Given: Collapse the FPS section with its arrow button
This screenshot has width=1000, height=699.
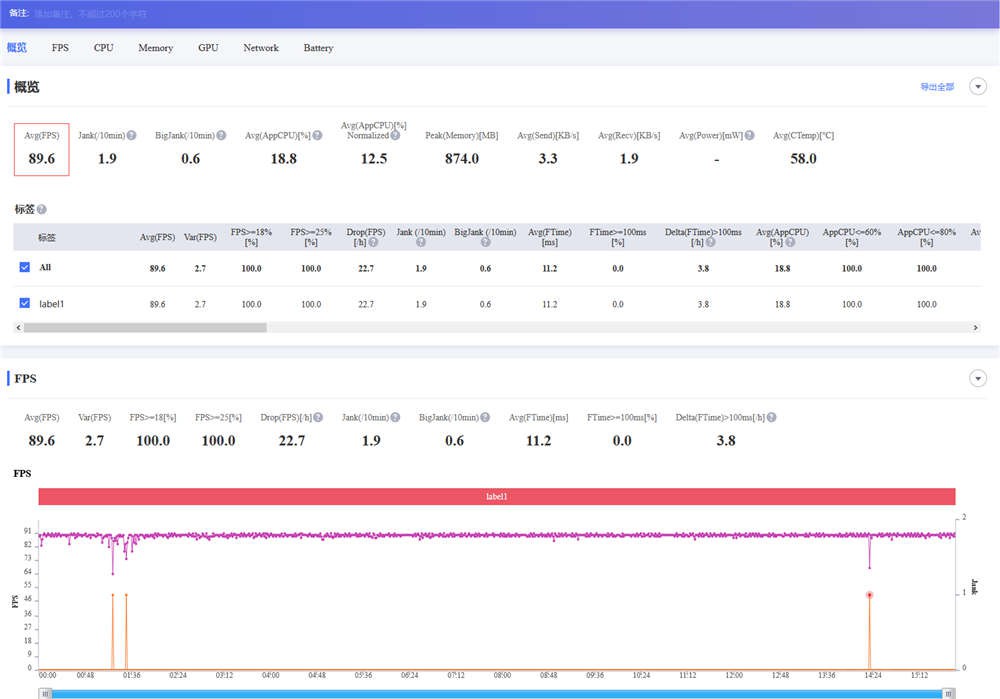Looking at the screenshot, I should (x=978, y=378).
